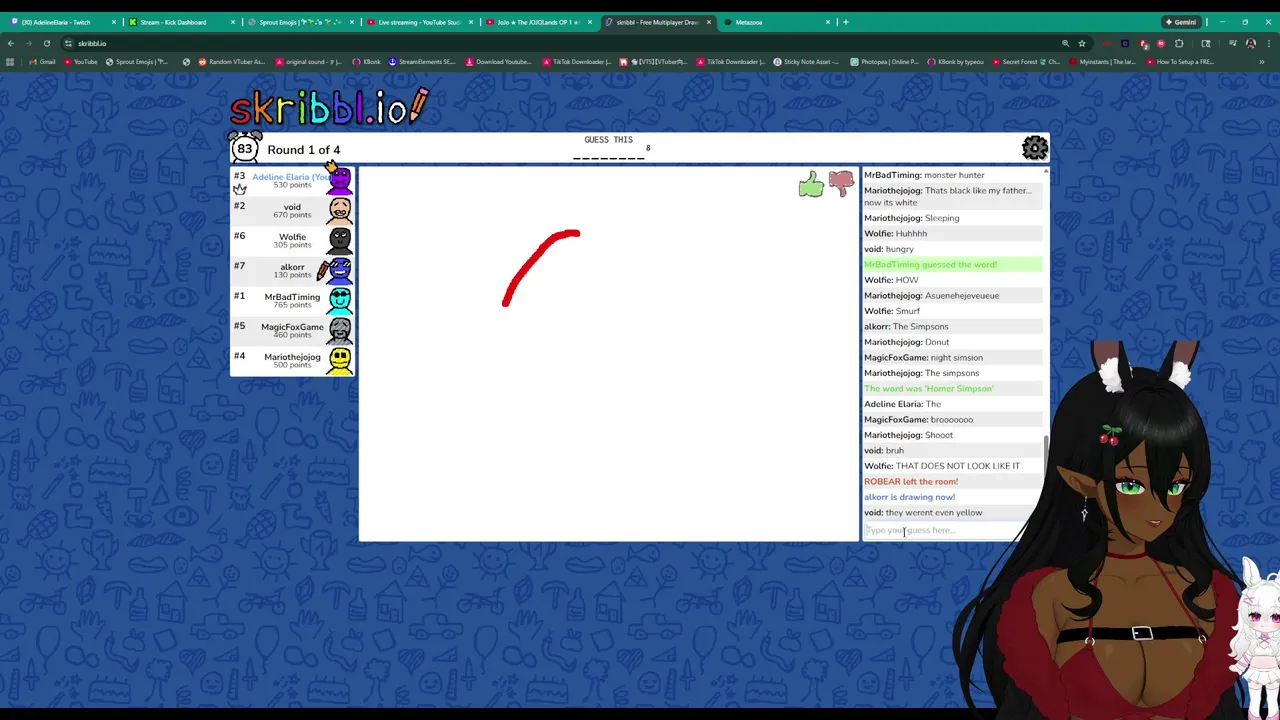
Task: Give the drawing a thumbs up
Action: [x=811, y=184]
